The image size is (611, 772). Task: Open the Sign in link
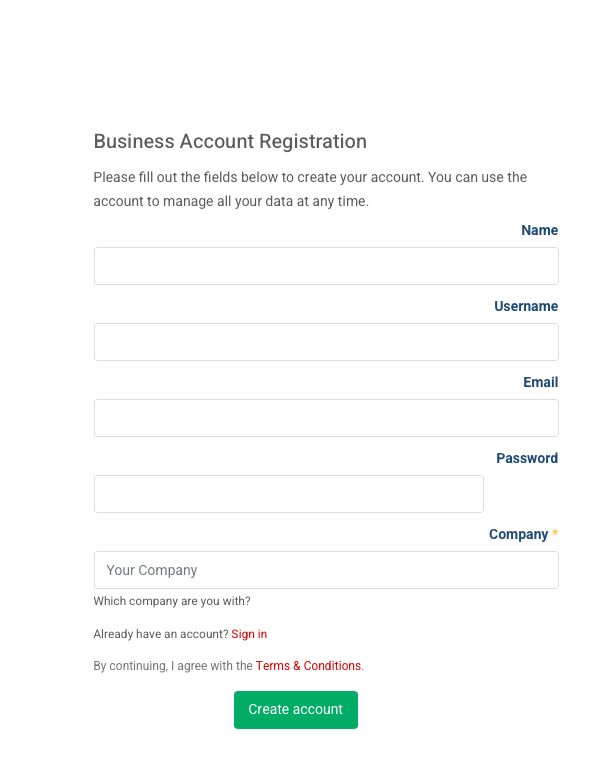click(x=249, y=634)
